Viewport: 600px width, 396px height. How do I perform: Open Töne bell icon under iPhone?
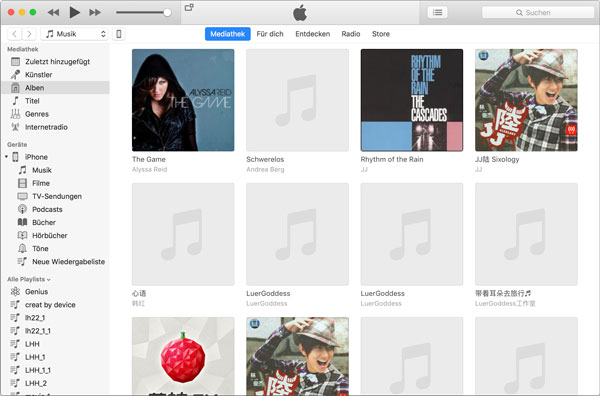(23, 248)
